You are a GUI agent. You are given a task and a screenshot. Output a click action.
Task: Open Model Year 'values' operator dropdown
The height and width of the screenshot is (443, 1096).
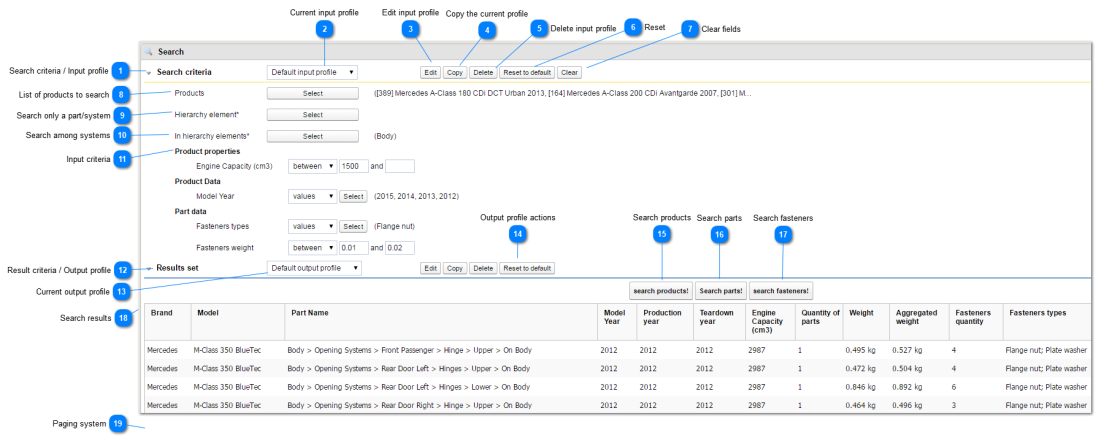coord(312,197)
